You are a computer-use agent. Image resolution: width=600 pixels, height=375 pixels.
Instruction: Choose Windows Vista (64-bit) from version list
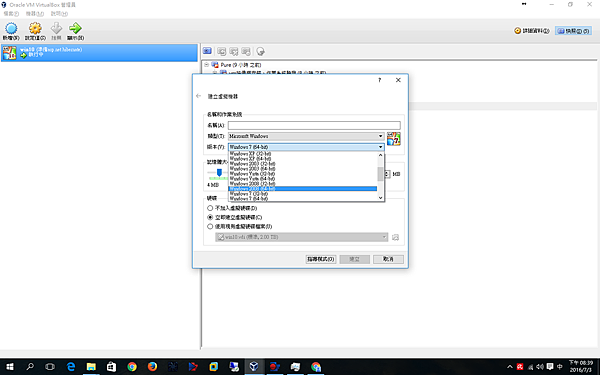pos(303,178)
